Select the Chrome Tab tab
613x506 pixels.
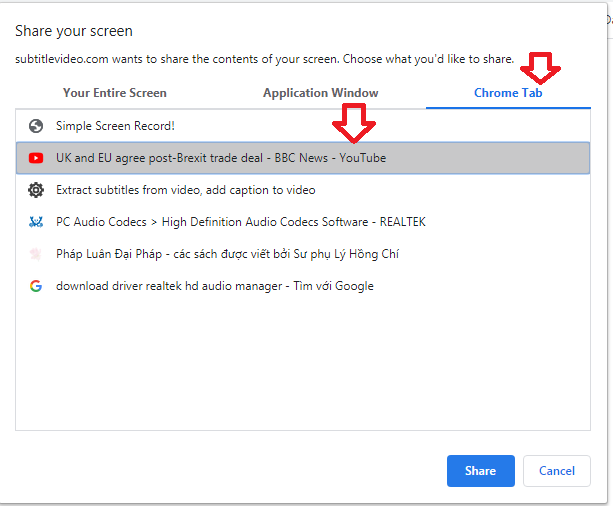(508, 93)
